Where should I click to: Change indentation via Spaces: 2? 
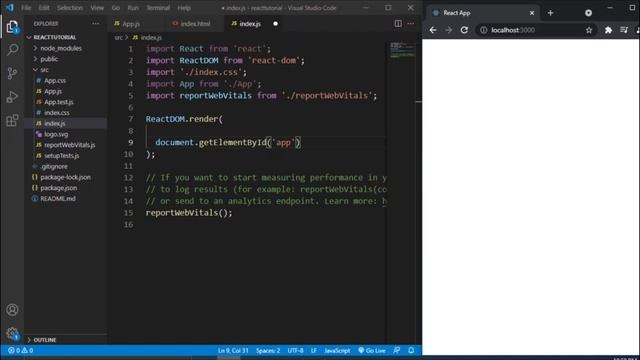click(268, 350)
